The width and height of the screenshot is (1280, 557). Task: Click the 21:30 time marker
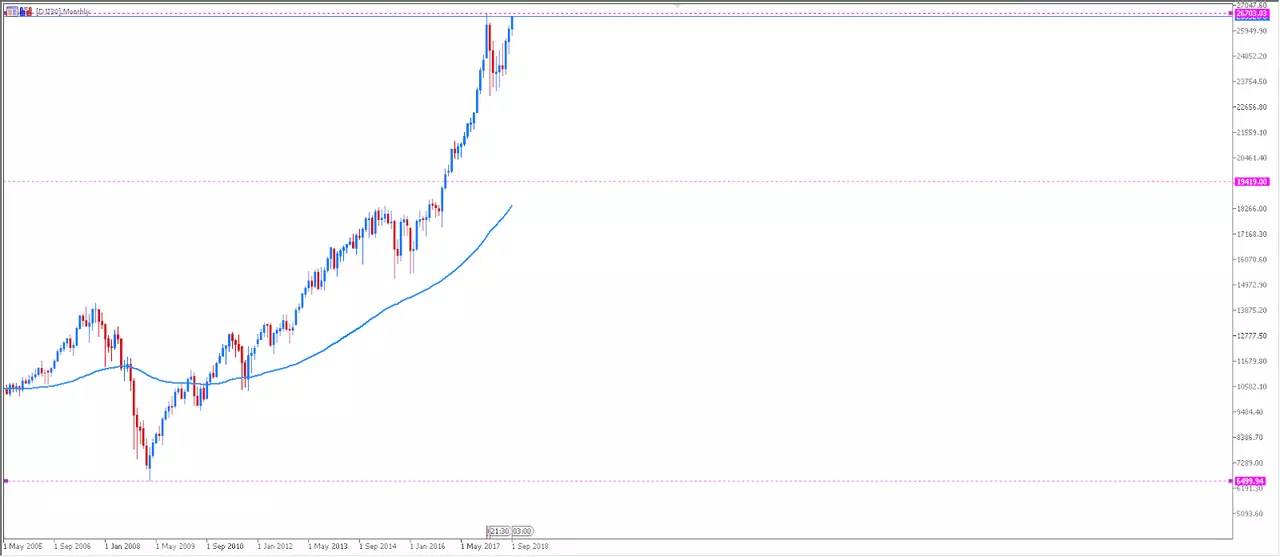(x=499, y=531)
